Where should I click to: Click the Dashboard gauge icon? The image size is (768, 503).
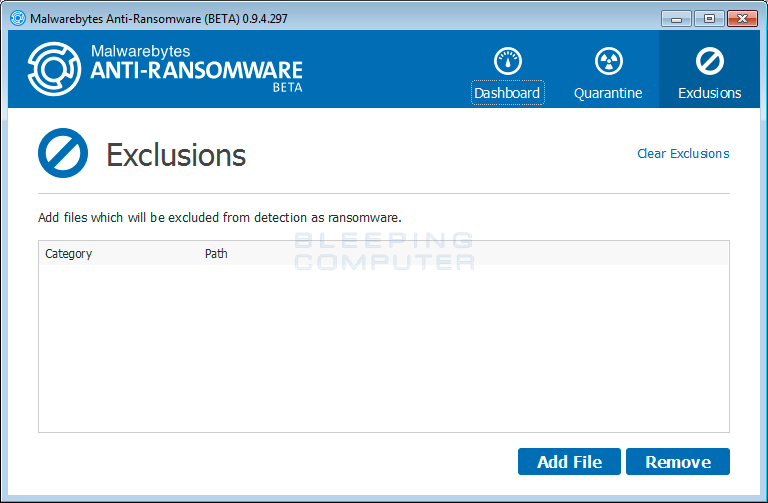pos(508,61)
